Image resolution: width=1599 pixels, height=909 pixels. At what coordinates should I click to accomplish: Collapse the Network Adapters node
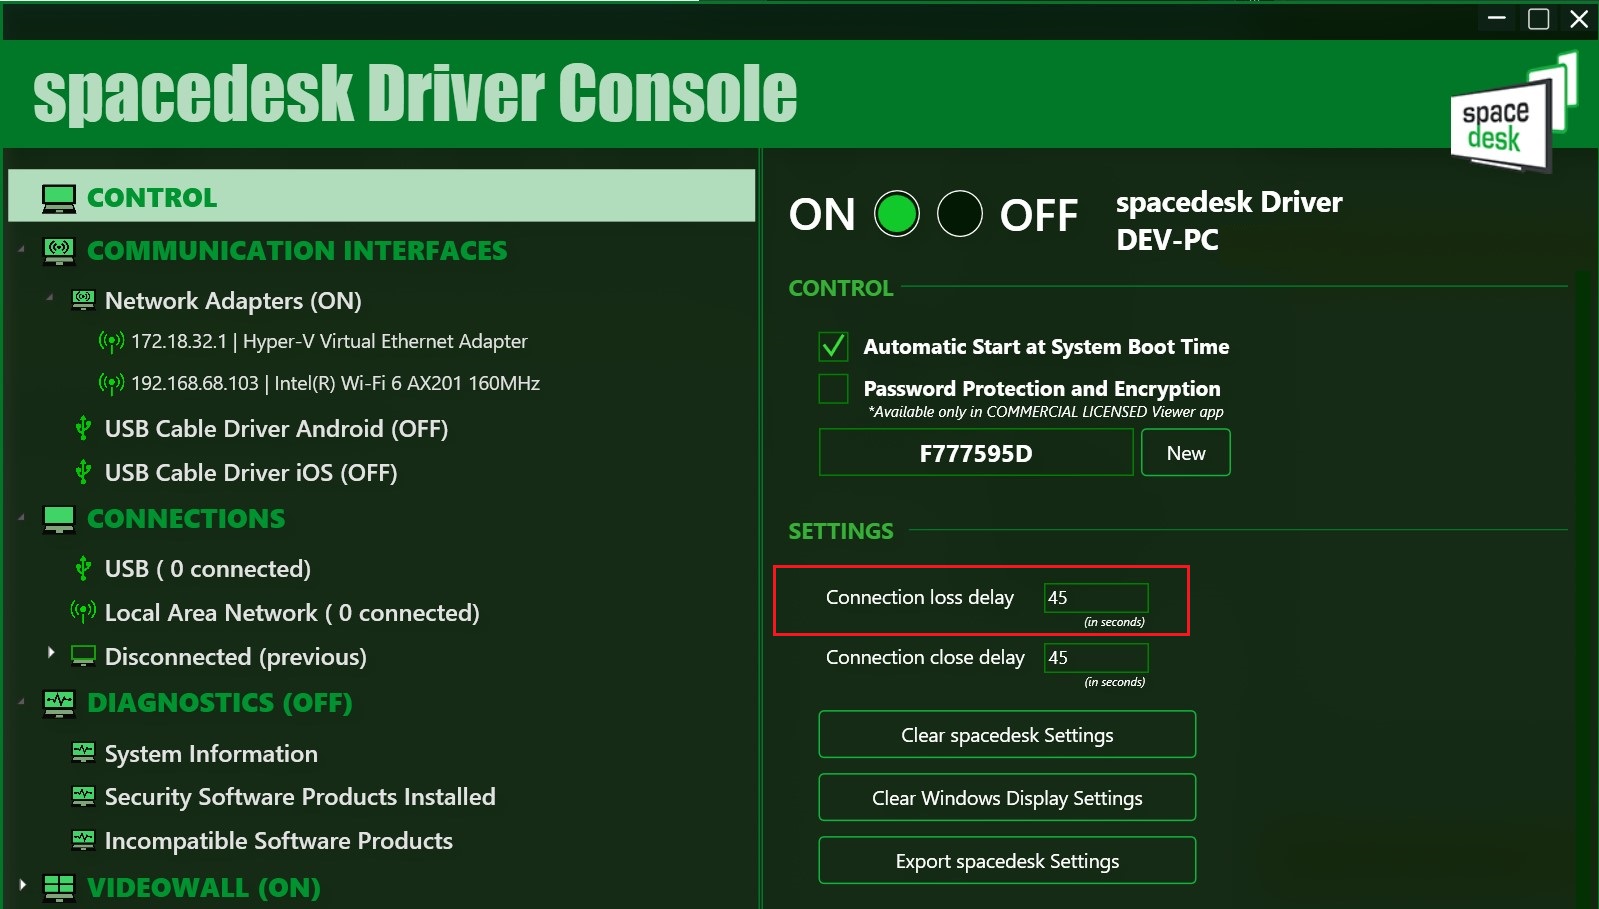point(50,298)
